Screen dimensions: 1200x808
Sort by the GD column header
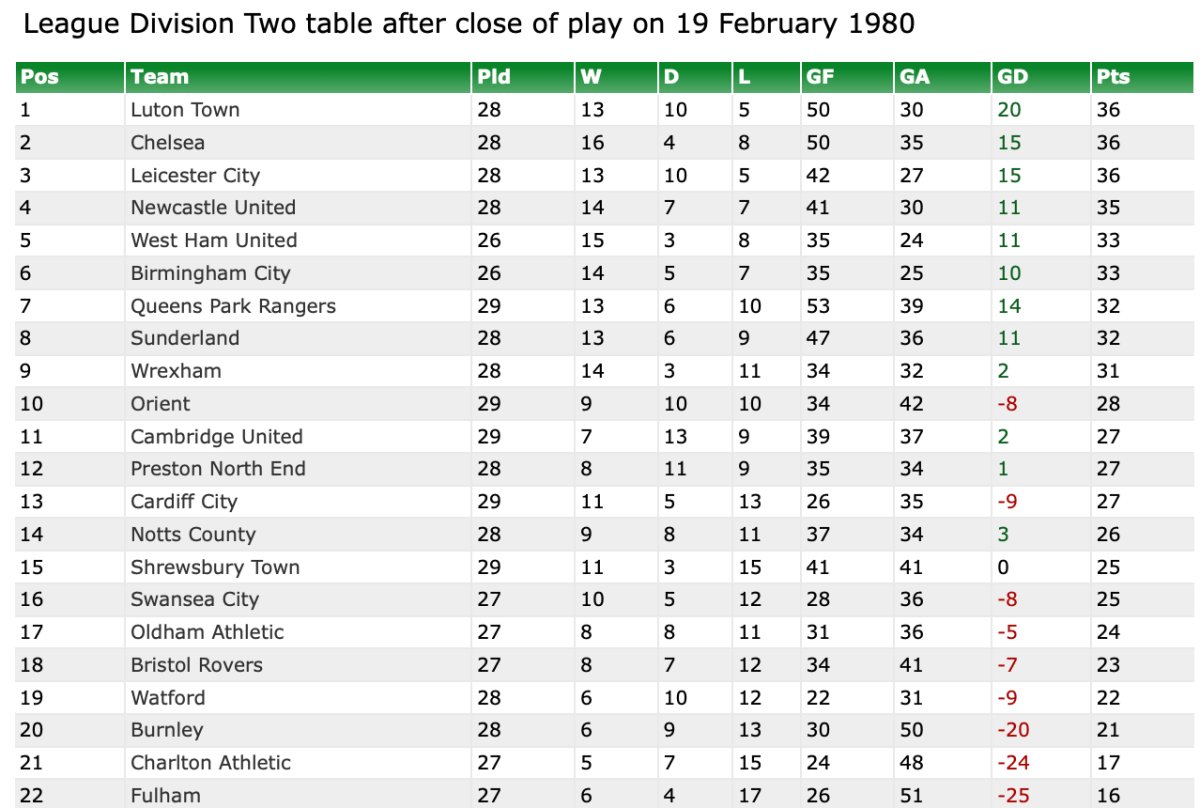coord(1012,77)
